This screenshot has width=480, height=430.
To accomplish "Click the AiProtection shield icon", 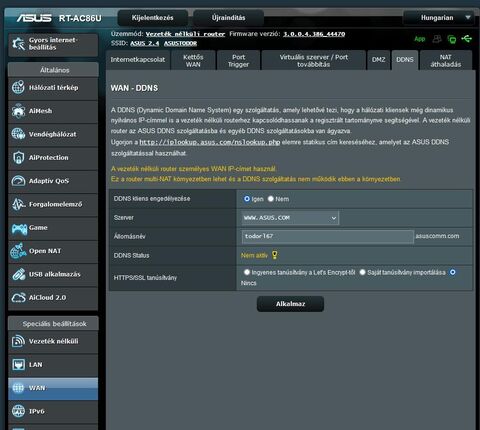I will (x=18, y=157).
